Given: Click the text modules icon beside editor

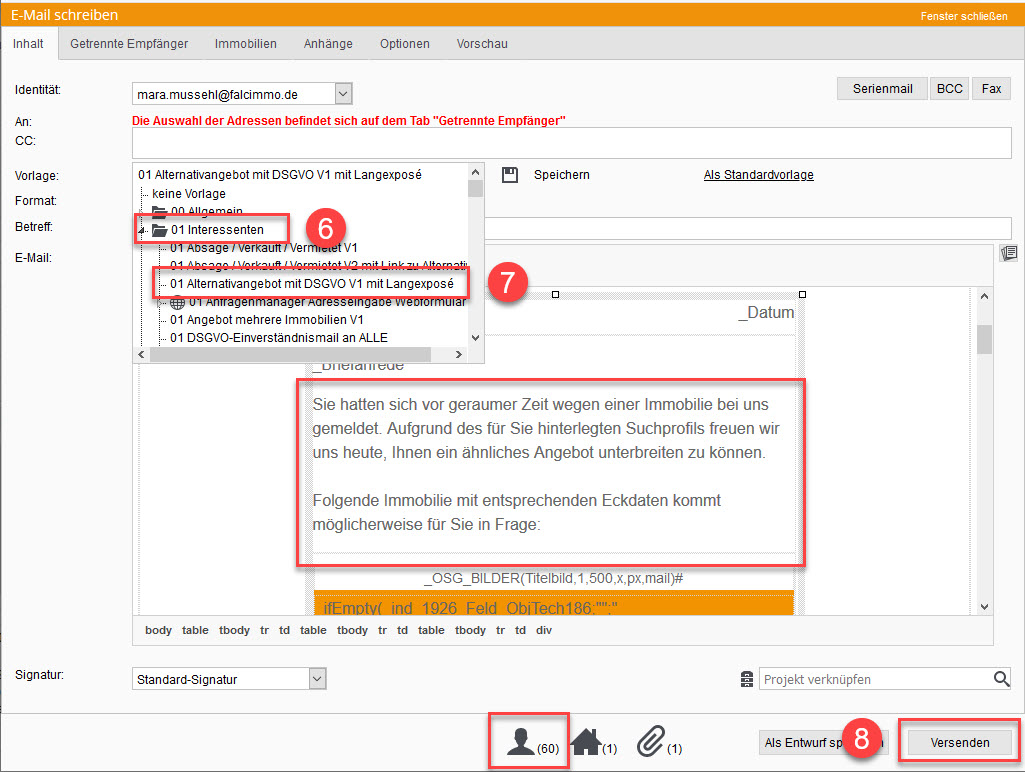Looking at the screenshot, I should click(x=1008, y=253).
